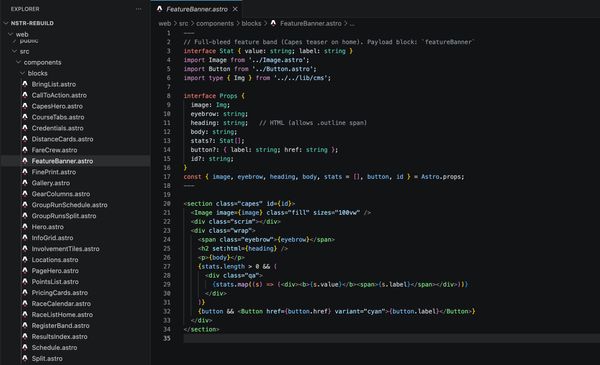
Task: Select the highlighted FeatureBanner.astro tree row
Action: pos(75,161)
